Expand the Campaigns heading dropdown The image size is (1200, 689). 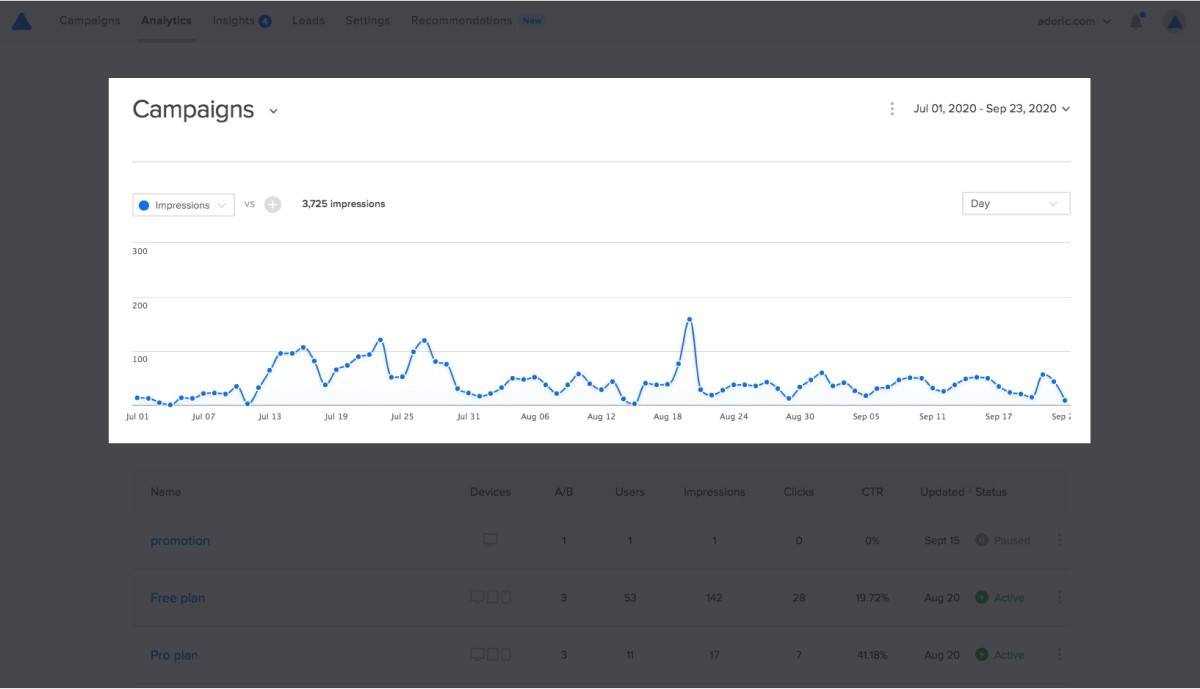(273, 111)
